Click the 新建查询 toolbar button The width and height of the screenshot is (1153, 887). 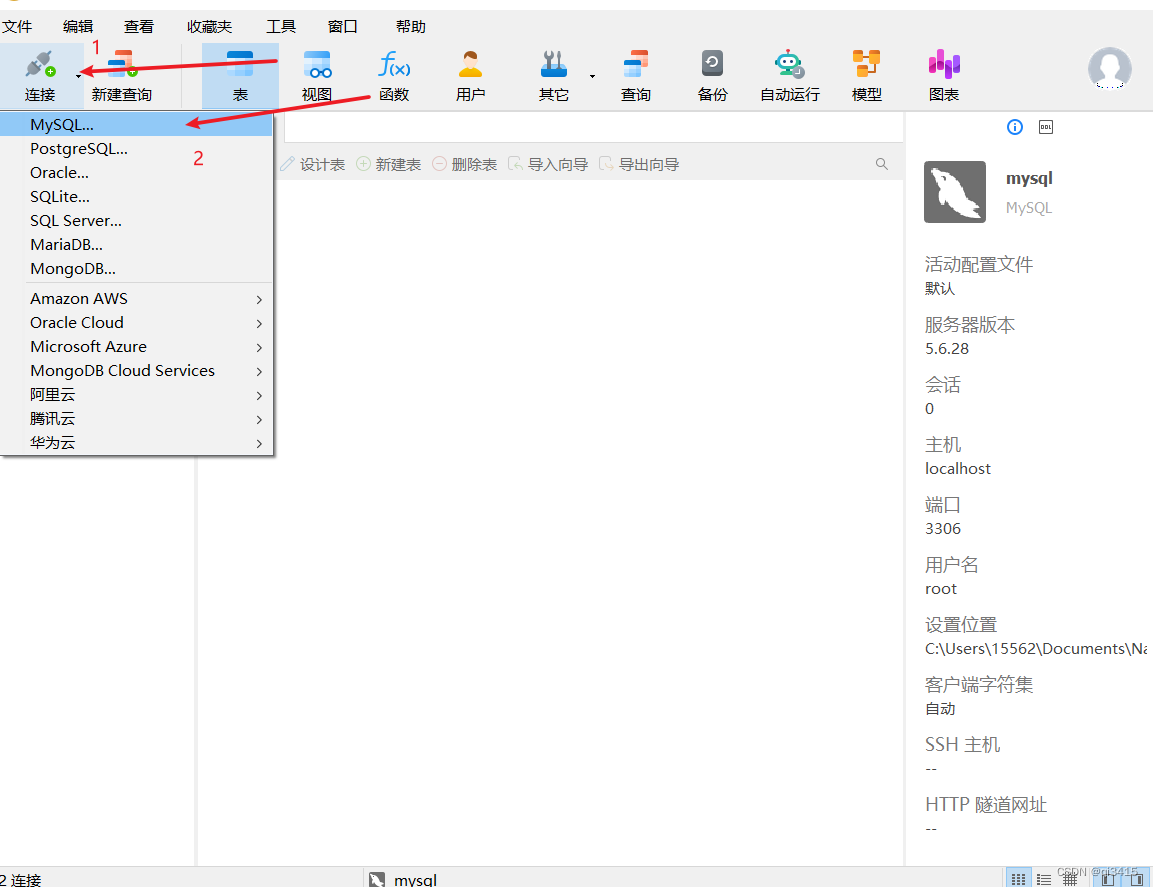pyautogui.click(x=121, y=76)
